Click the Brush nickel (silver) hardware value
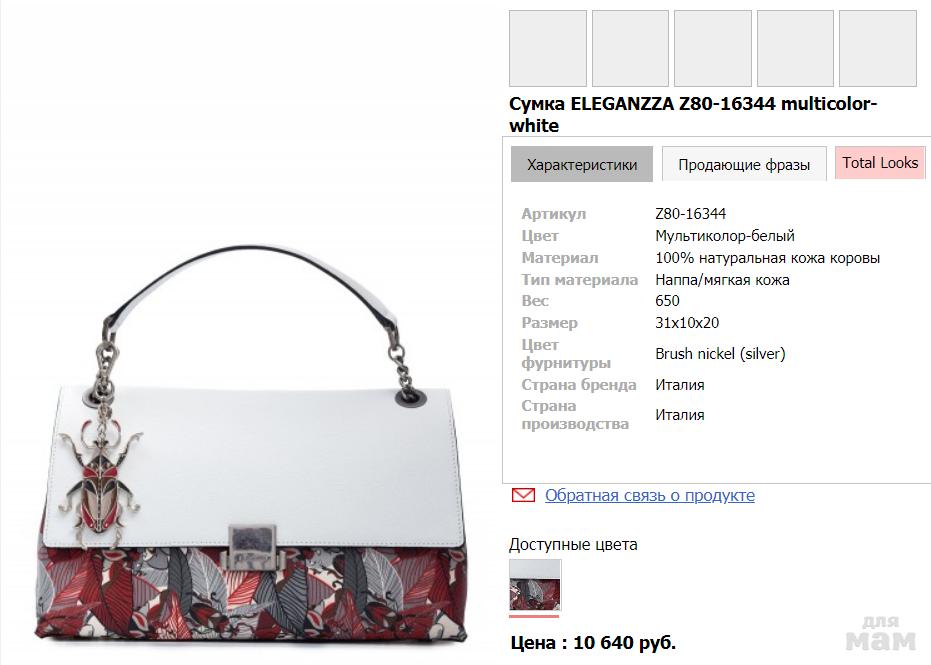 tap(720, 354)
